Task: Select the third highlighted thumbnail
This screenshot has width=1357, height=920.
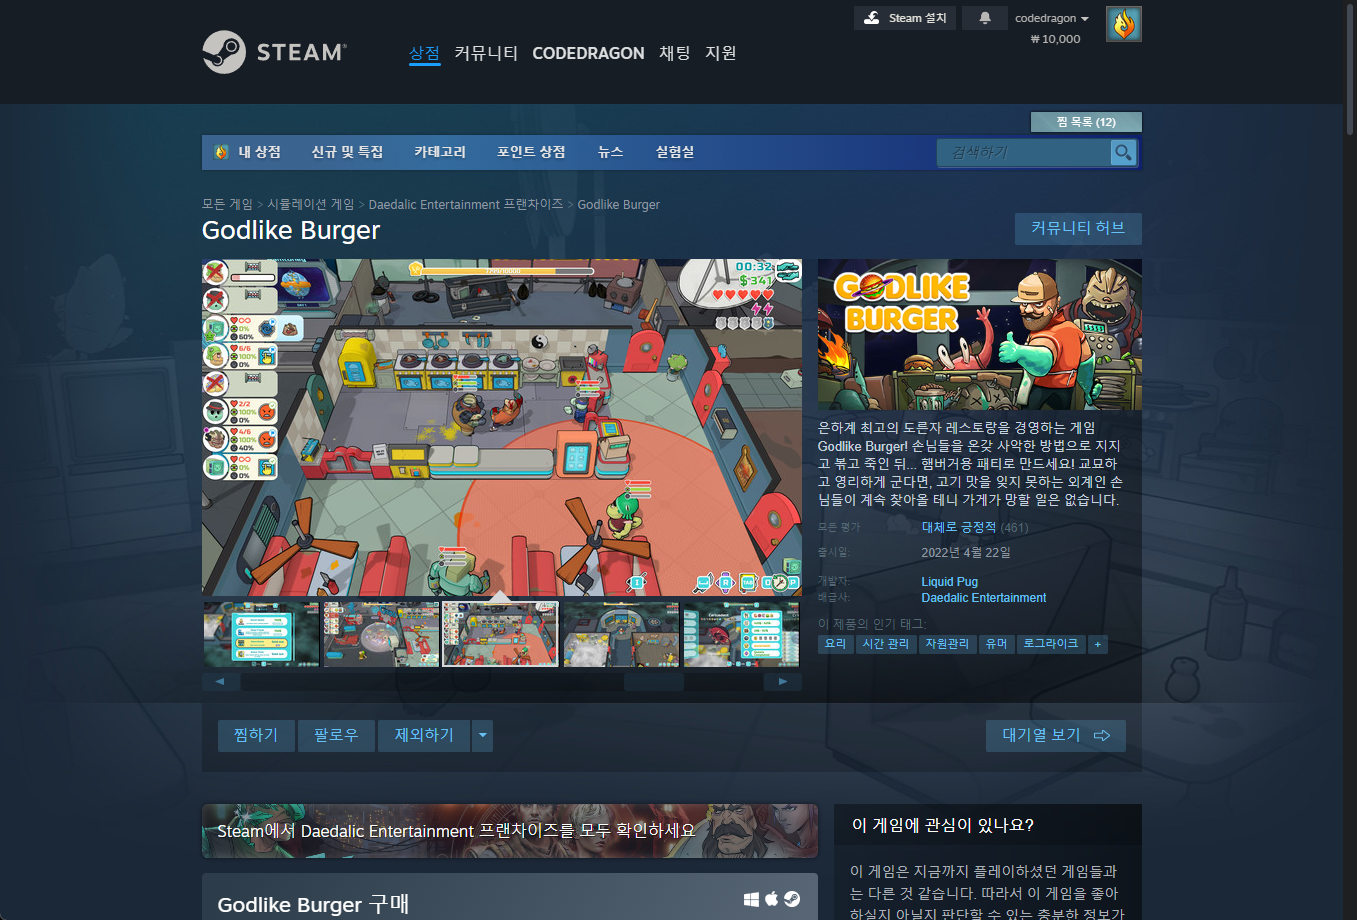Action: [501, 634]
